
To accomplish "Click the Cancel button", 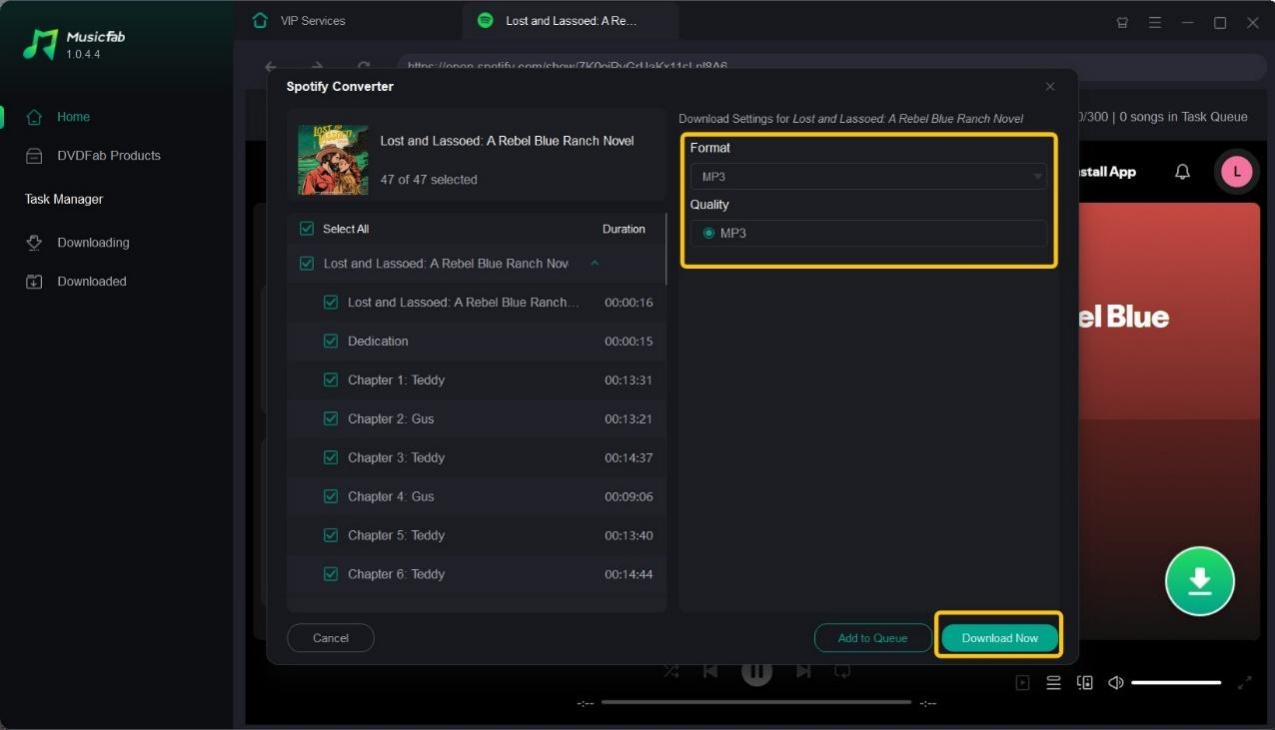I will [331, 638].
